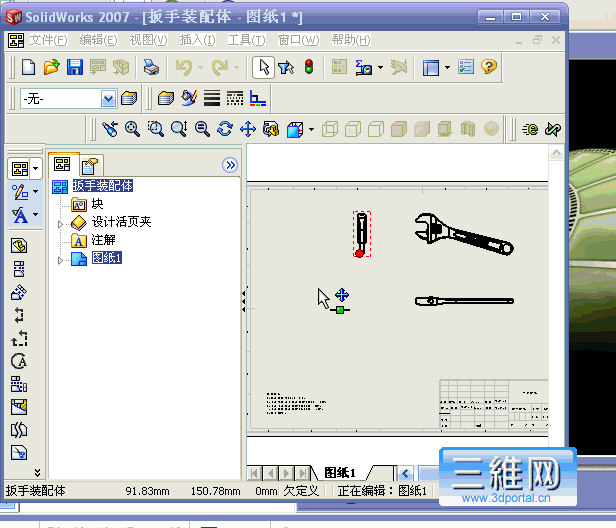The image size is (616, 528).
Task: Select the Rotate View tool
Action: click(x=225, y=129)
